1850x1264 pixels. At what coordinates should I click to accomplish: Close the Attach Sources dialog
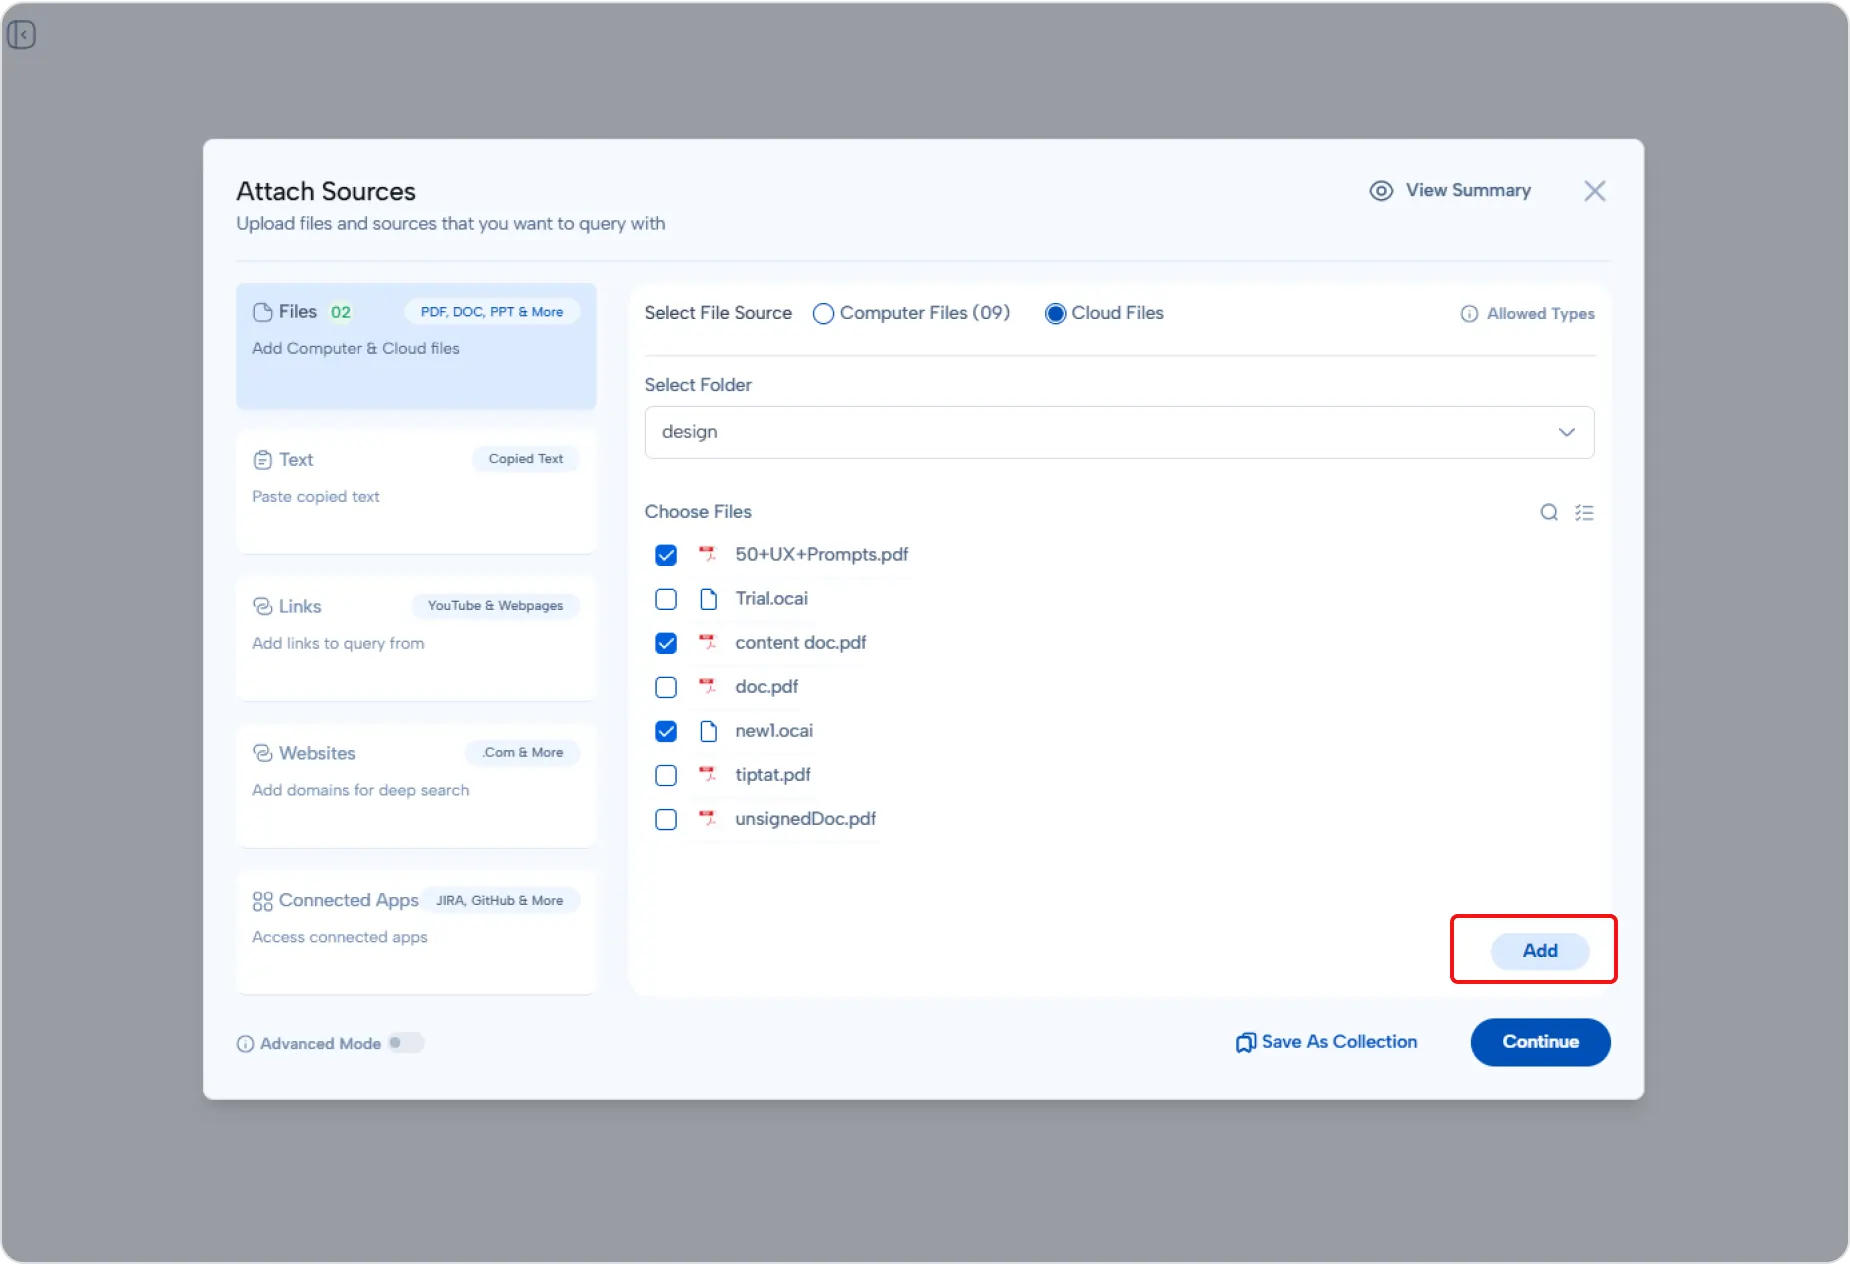(x=1594, y=190)
